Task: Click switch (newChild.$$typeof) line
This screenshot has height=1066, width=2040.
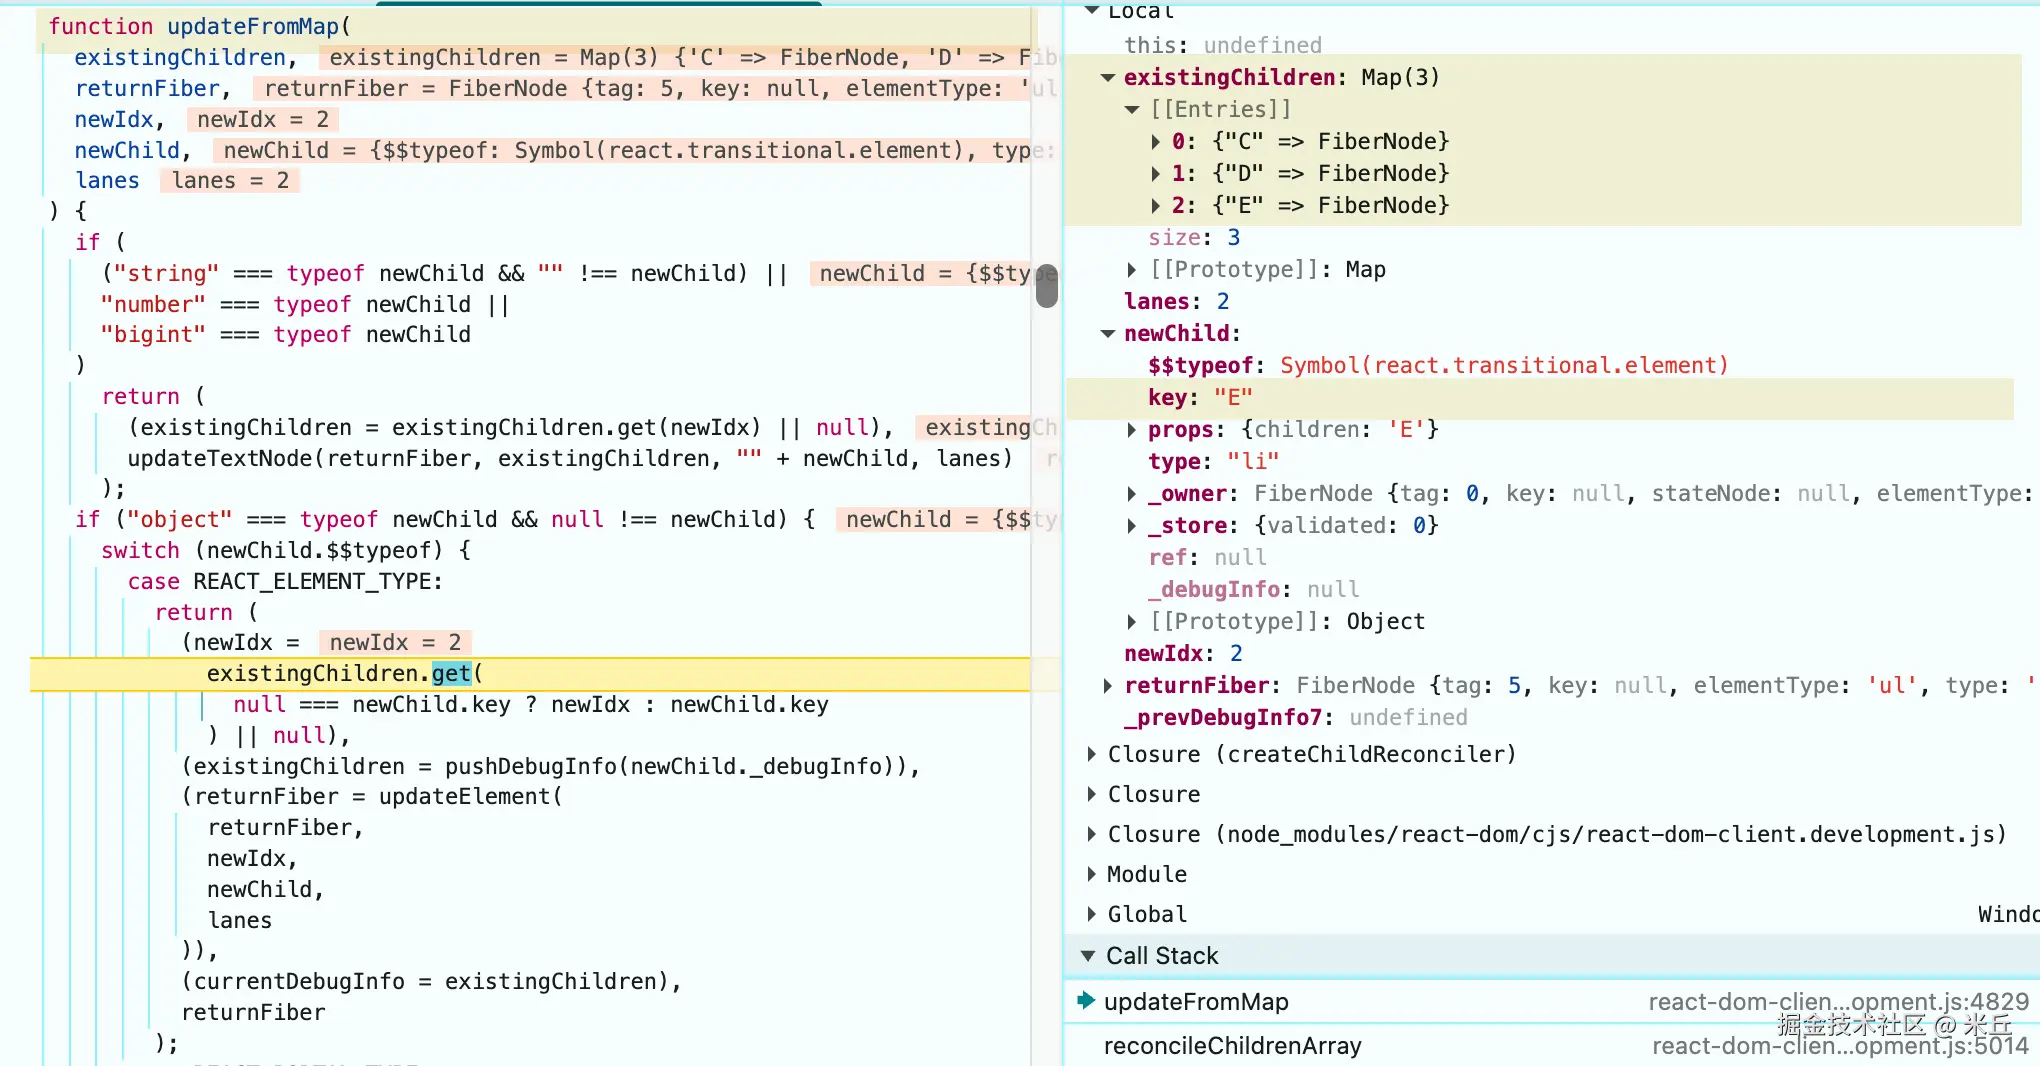Action: 286,551
